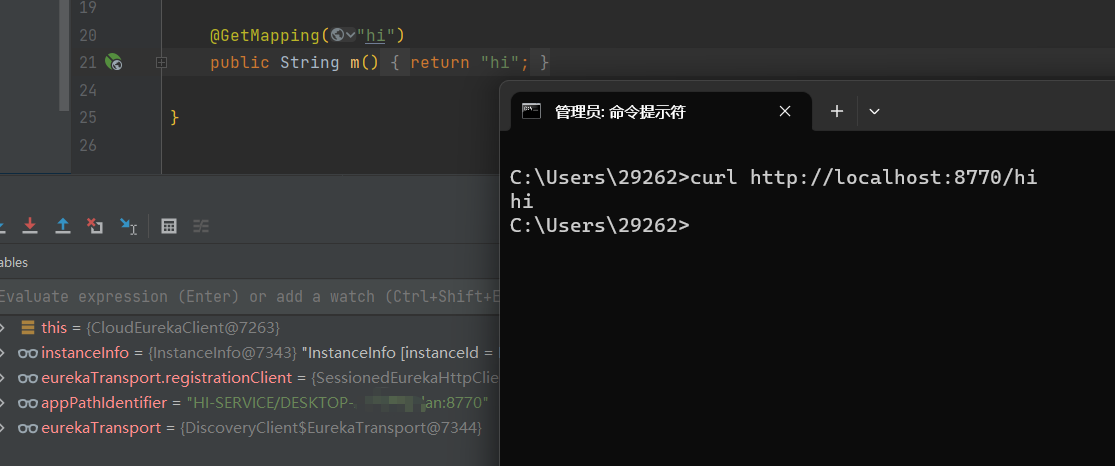Add a new terminal tab with plus button
Image resolution: width=1115 pixels, height=466 pixels.
tap(837, 112)
